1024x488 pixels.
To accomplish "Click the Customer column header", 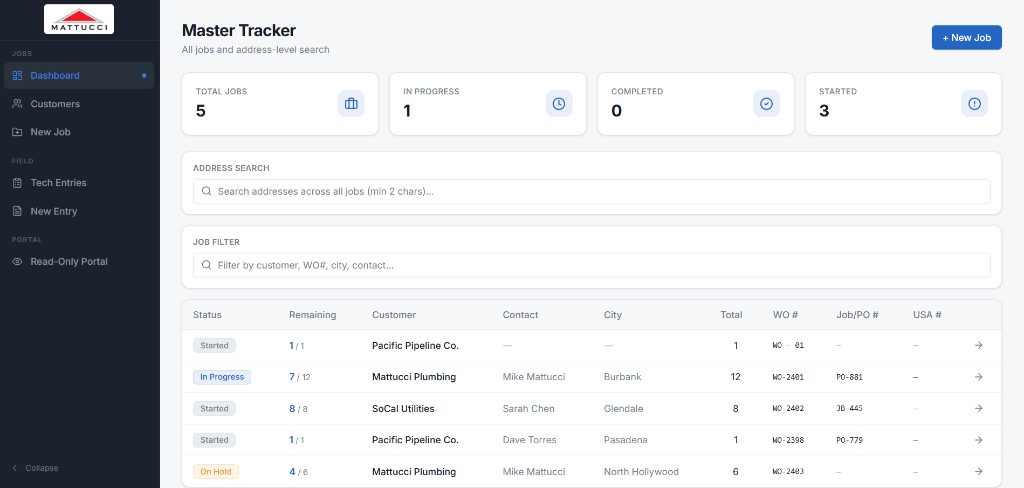I will pyautogui.click(x=394, y=315).
